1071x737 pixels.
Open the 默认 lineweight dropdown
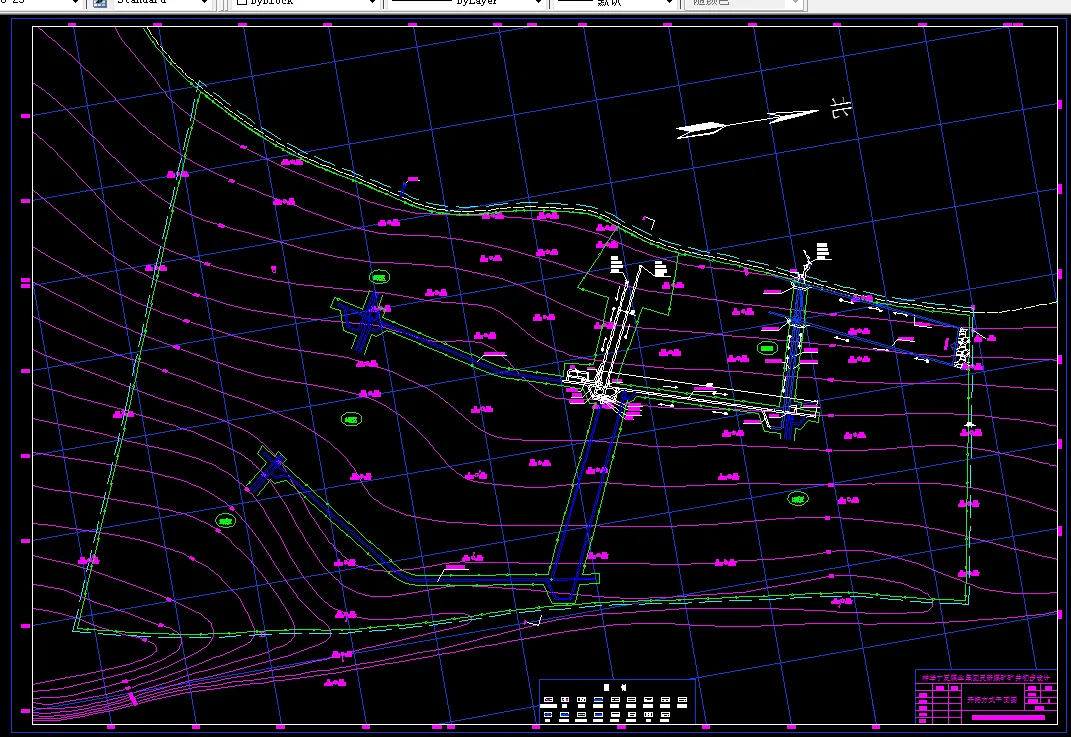(x=613, y=3)
